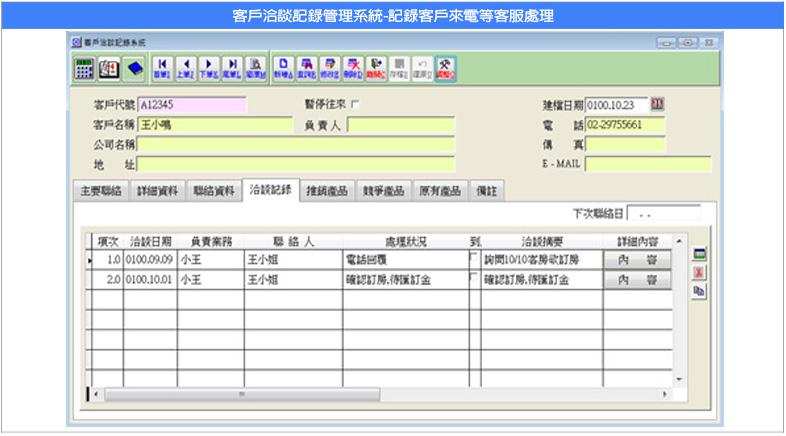Select the 詳細資料 tab

coord(157,191)
